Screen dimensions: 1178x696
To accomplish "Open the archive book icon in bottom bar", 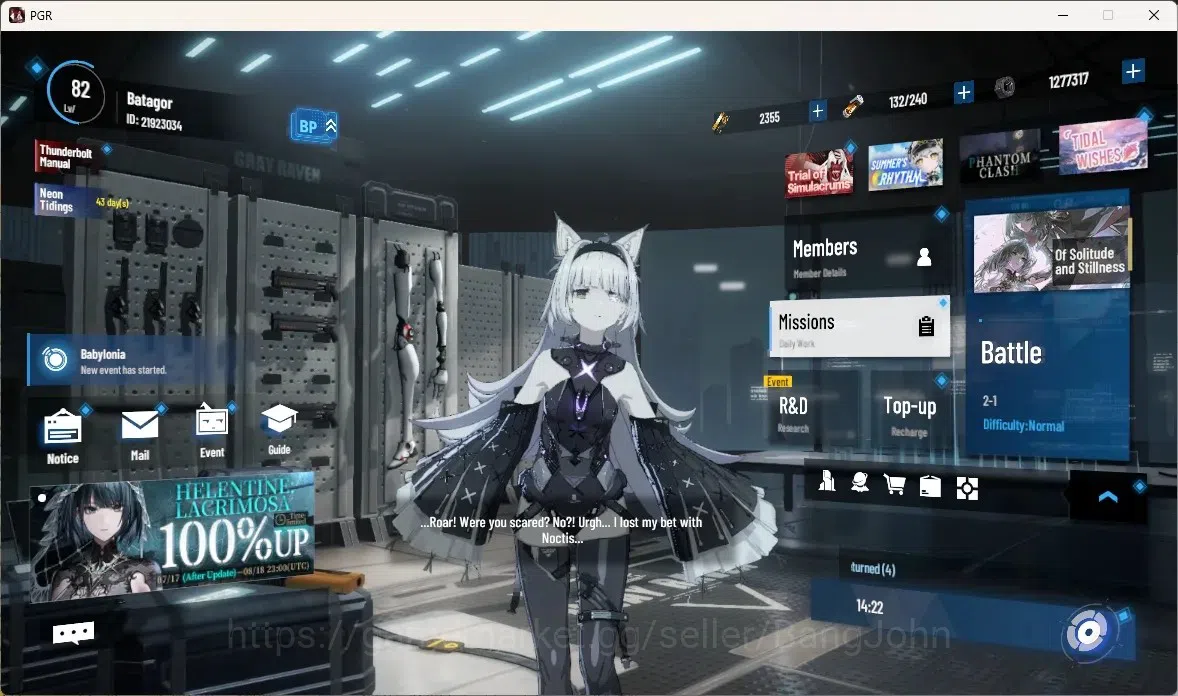I will coord(930,486).
